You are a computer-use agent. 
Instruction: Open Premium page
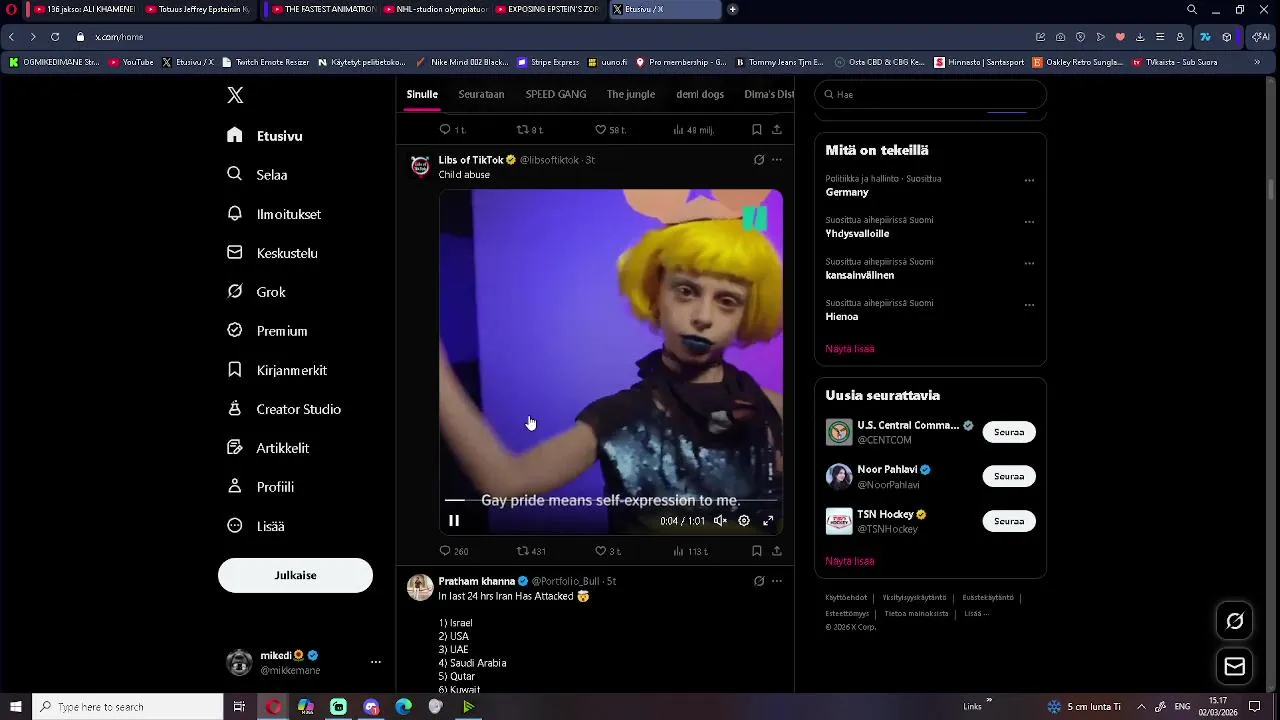(x=267, y=331)
